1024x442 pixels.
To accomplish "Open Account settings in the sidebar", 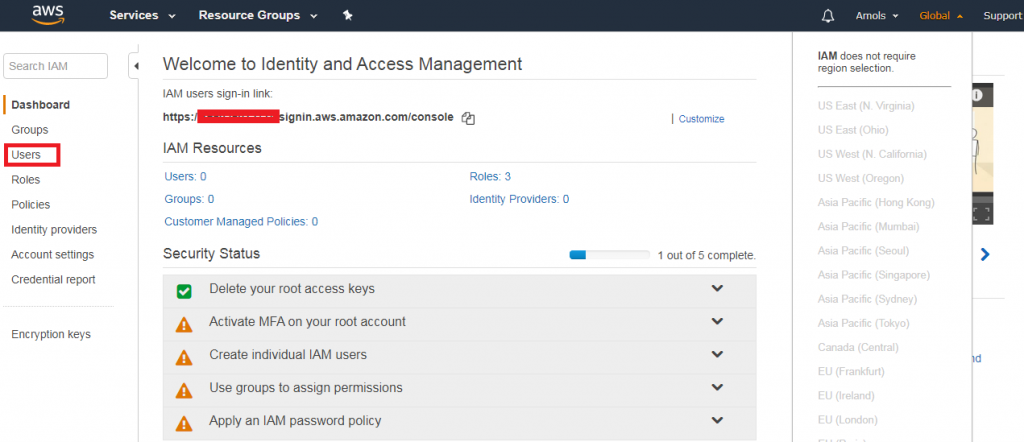I will pyautogui.click(x=52, y=255).
